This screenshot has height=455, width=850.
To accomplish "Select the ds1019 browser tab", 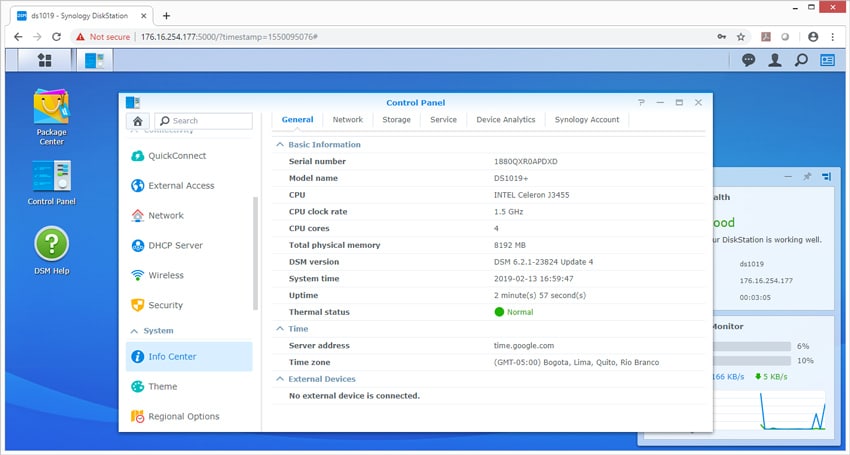I will (x=81, y=16).
